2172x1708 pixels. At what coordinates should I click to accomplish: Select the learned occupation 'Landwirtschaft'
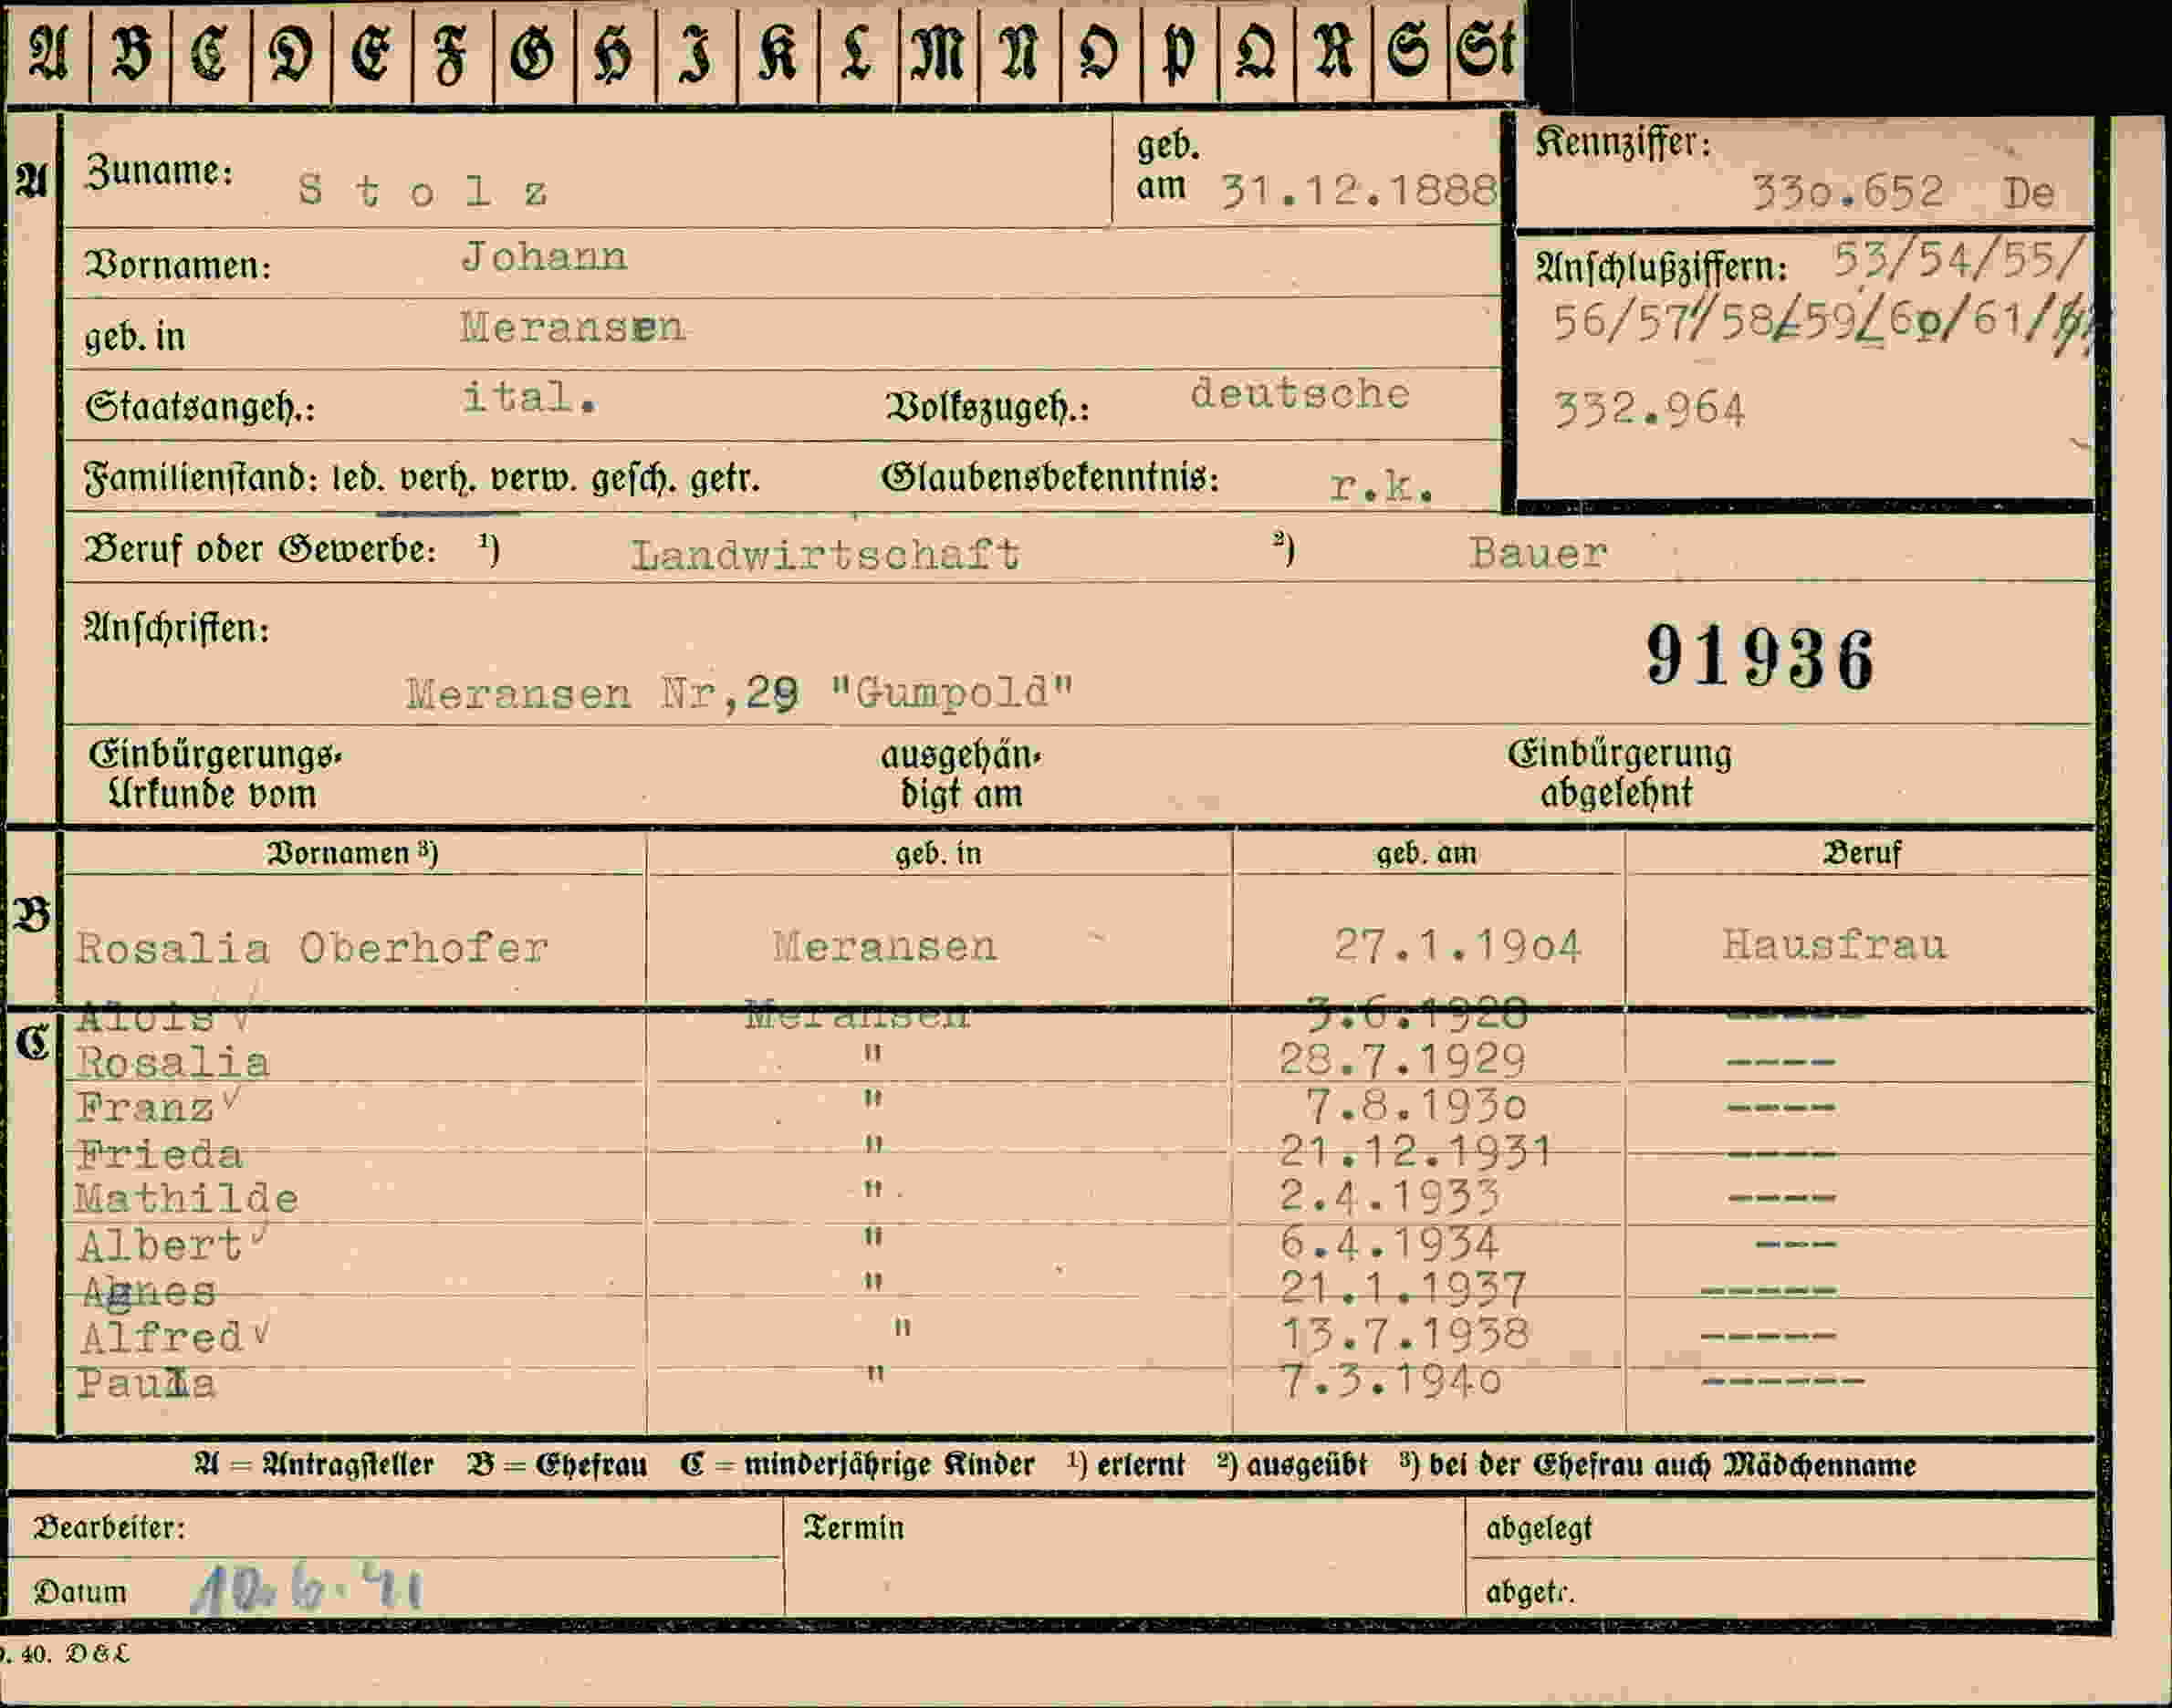point(825,554)
